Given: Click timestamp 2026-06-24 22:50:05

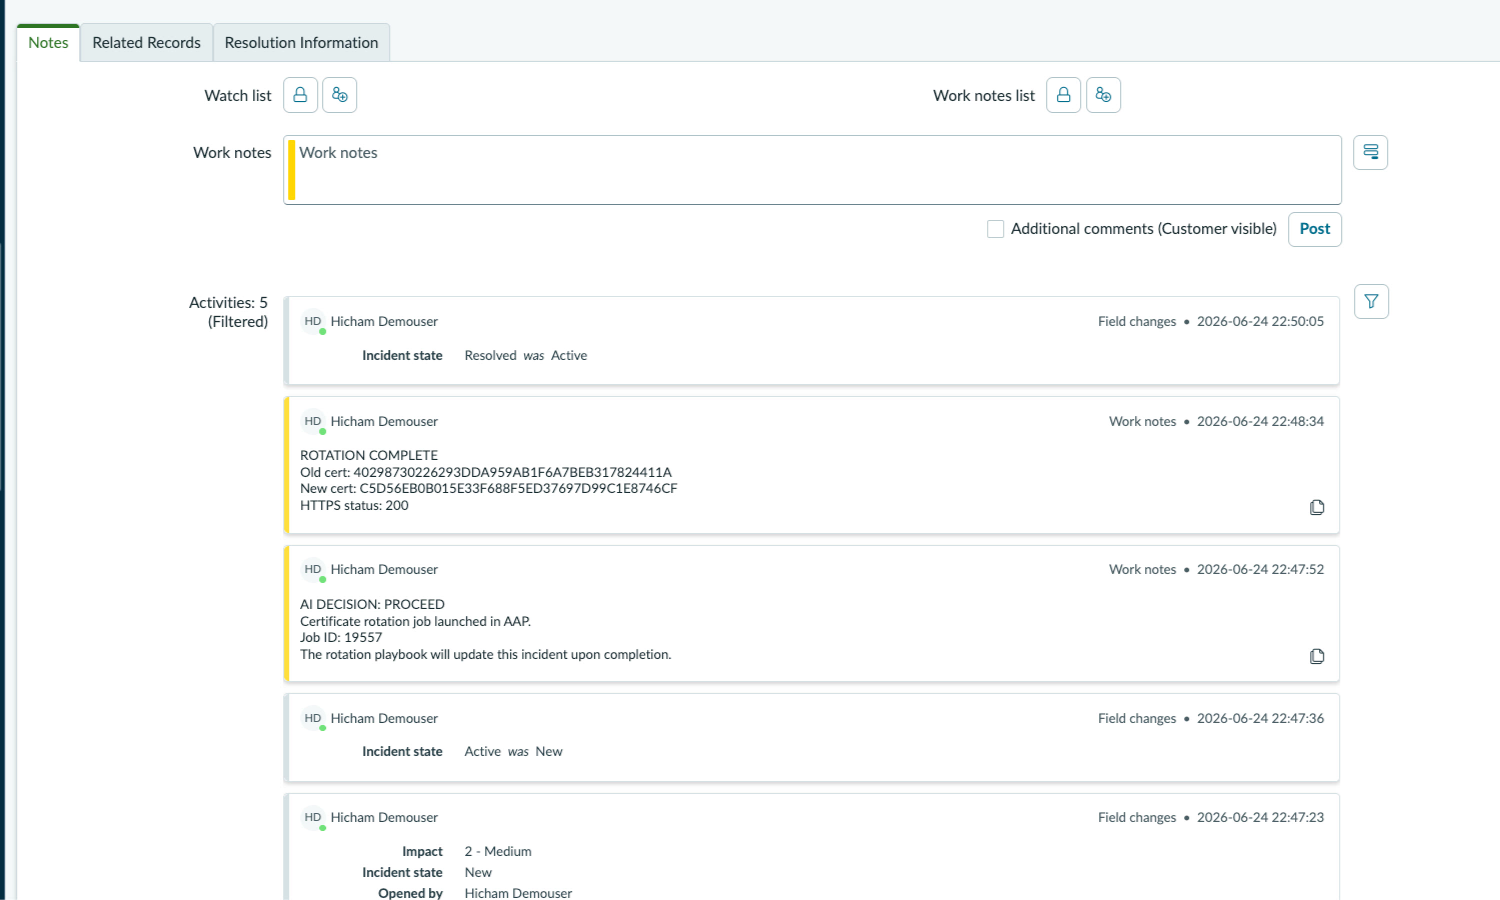Looking at the screenshot, I should pos(1260,322).
